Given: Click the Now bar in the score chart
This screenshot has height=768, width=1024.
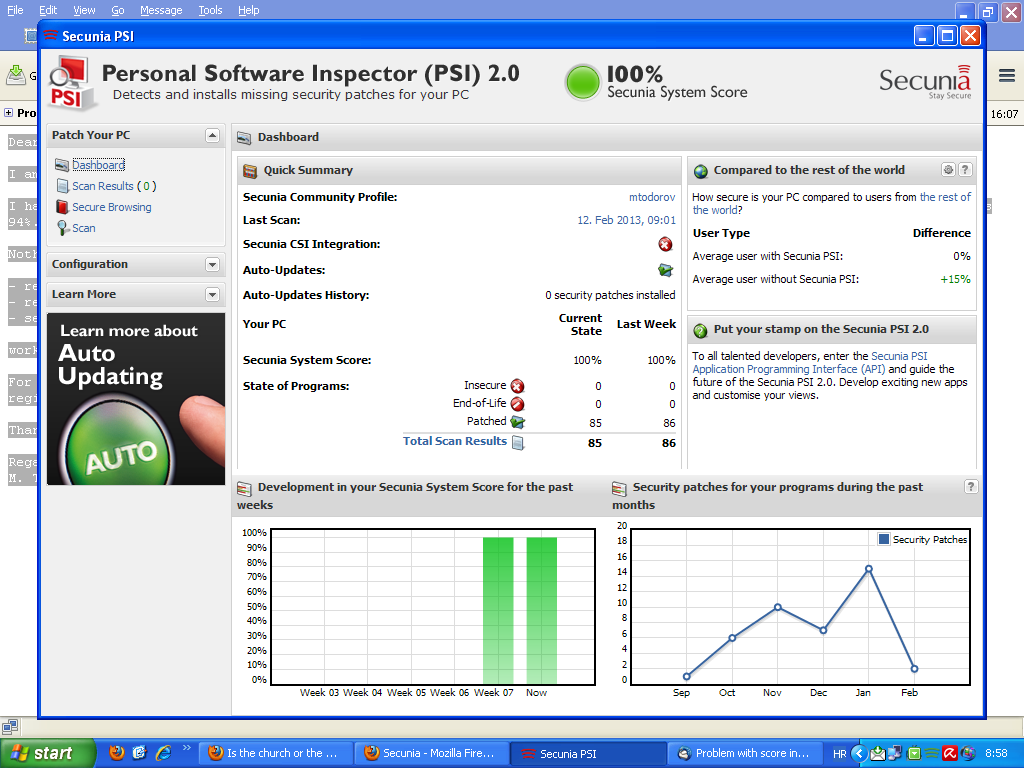Looking at the screenshot, I should 541,611.
